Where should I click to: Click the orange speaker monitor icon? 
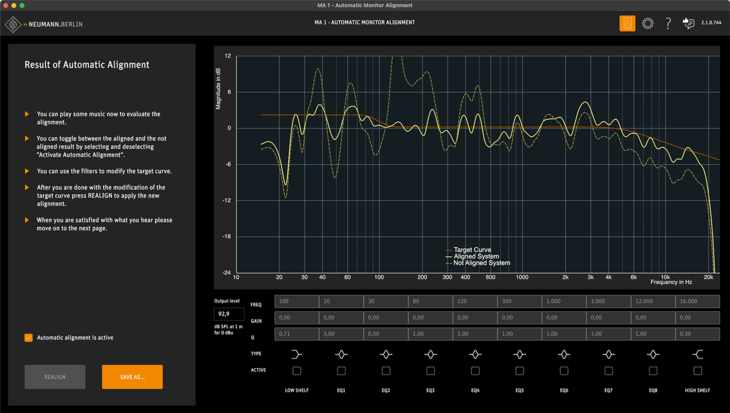[627, 23]
